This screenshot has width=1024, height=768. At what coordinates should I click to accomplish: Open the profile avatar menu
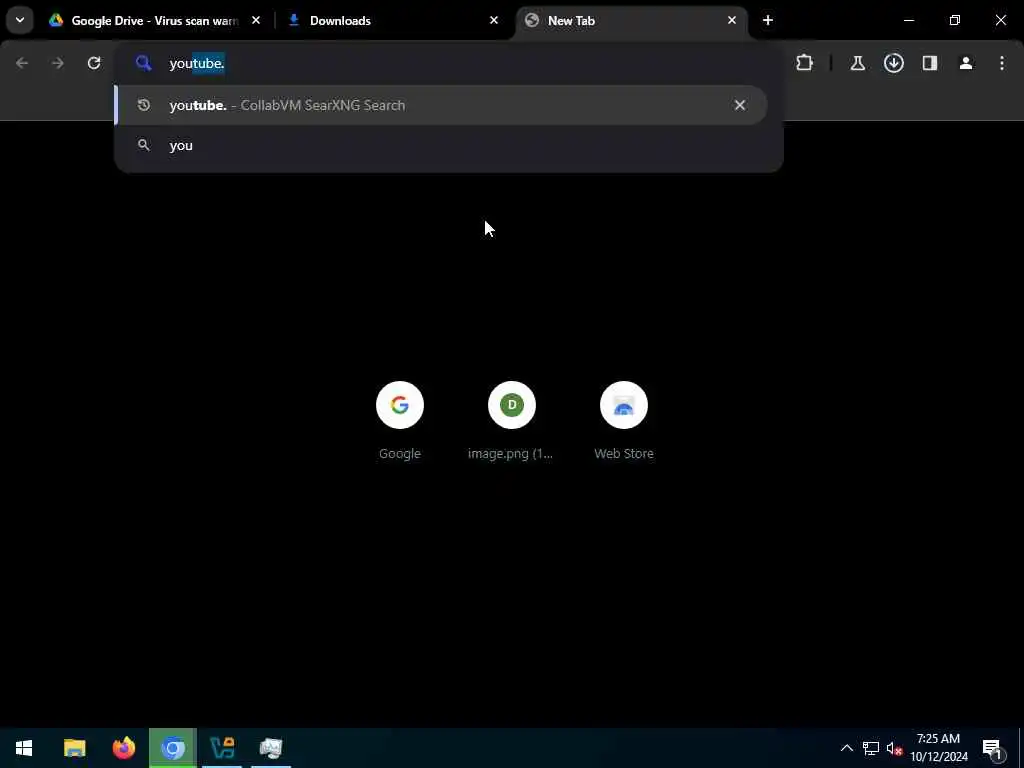pyautogui.click(x=966, y=63)
